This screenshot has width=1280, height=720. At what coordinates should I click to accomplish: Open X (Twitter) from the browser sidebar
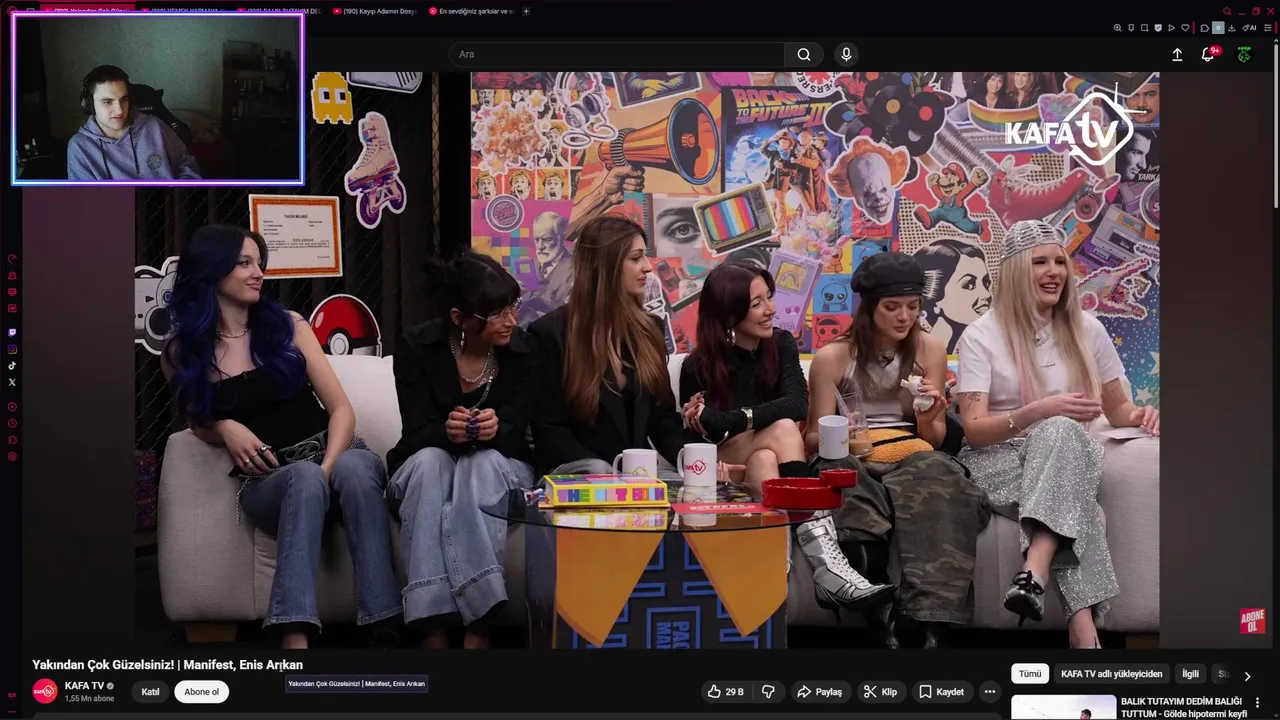(x=12, y=382)
